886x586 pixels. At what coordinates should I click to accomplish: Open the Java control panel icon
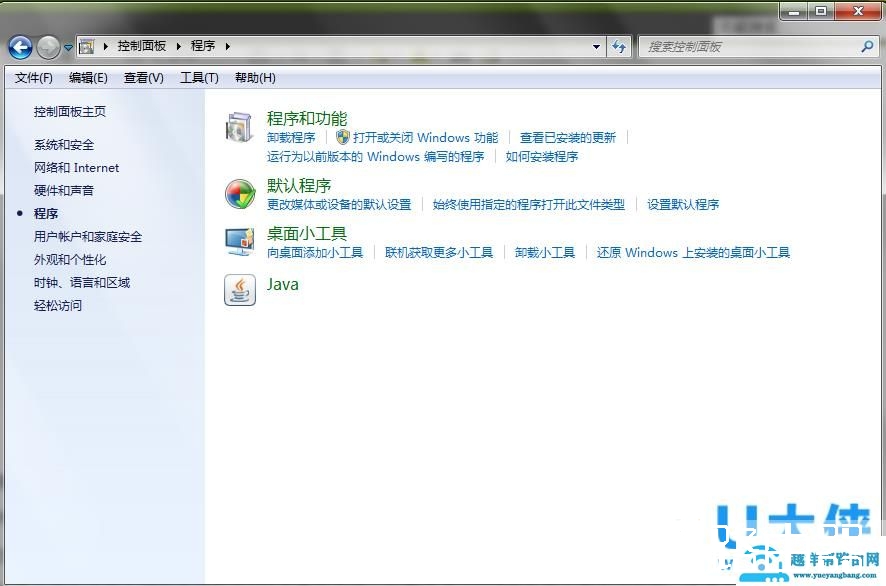pyautogui.click(x=240, y=289)
